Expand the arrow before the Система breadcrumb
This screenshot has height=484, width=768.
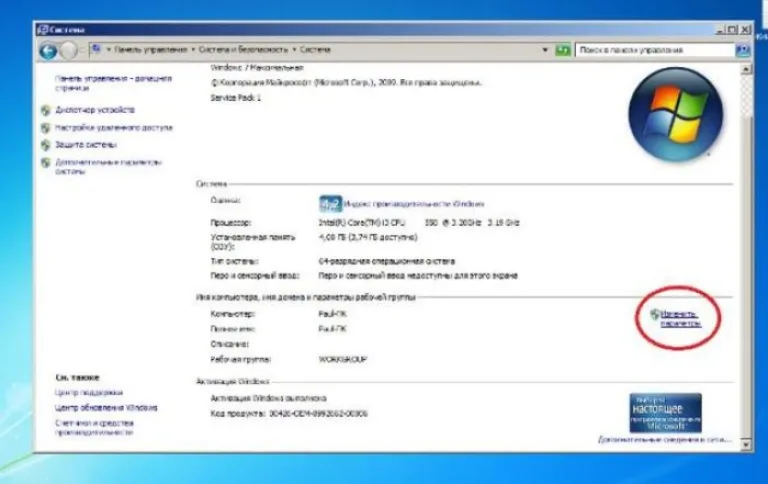click(294, 49)
